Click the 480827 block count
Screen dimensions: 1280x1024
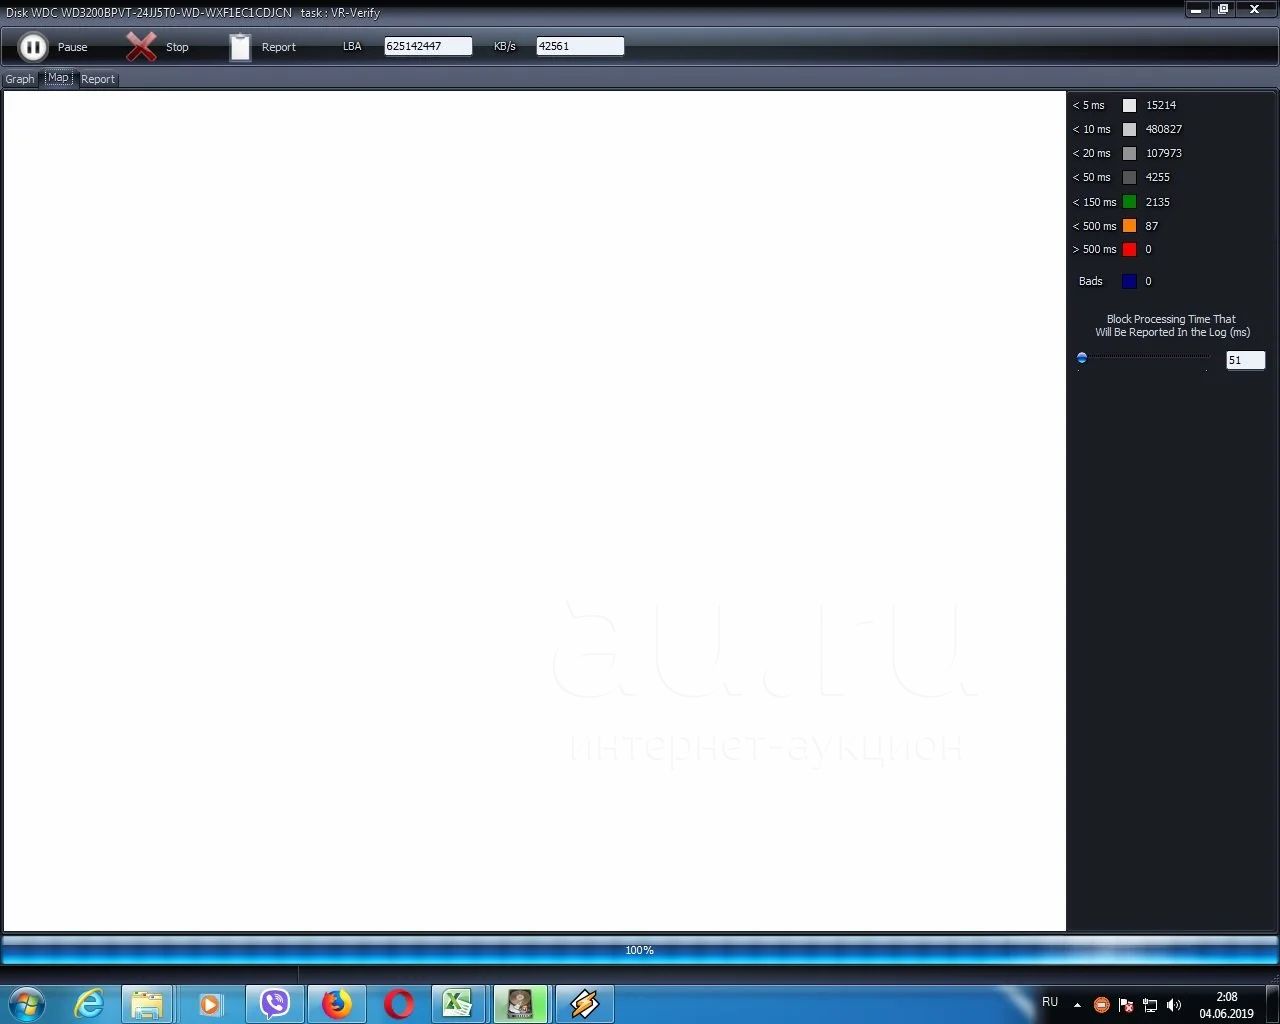tap(1164, 129)
